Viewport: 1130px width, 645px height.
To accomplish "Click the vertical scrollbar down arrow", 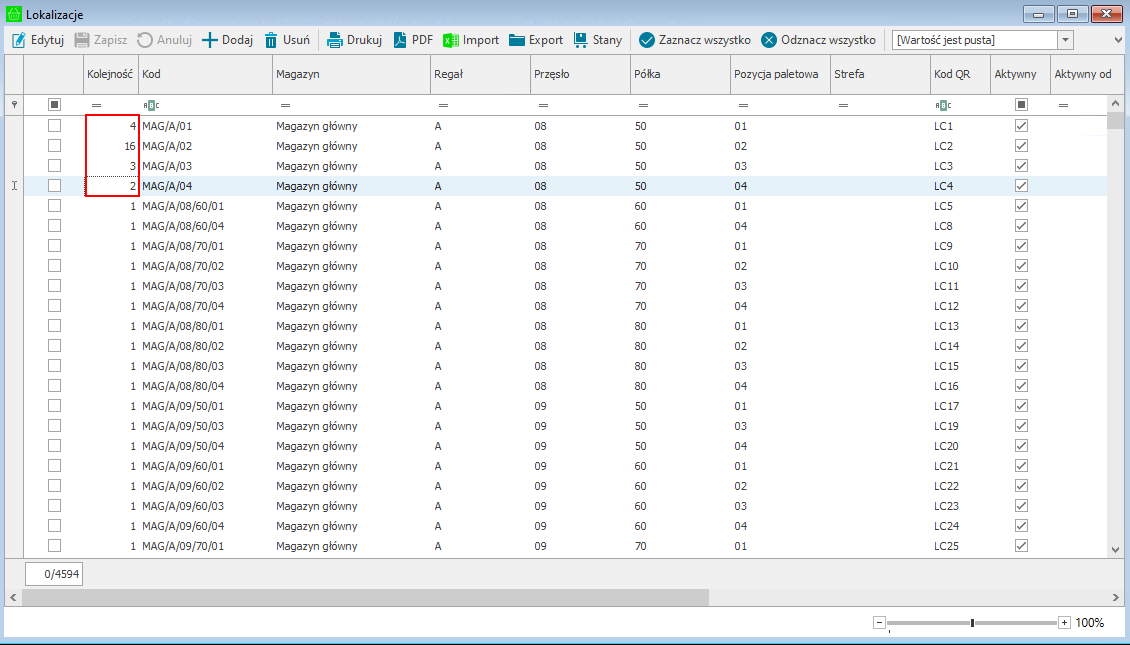I will click(1115, 549).
